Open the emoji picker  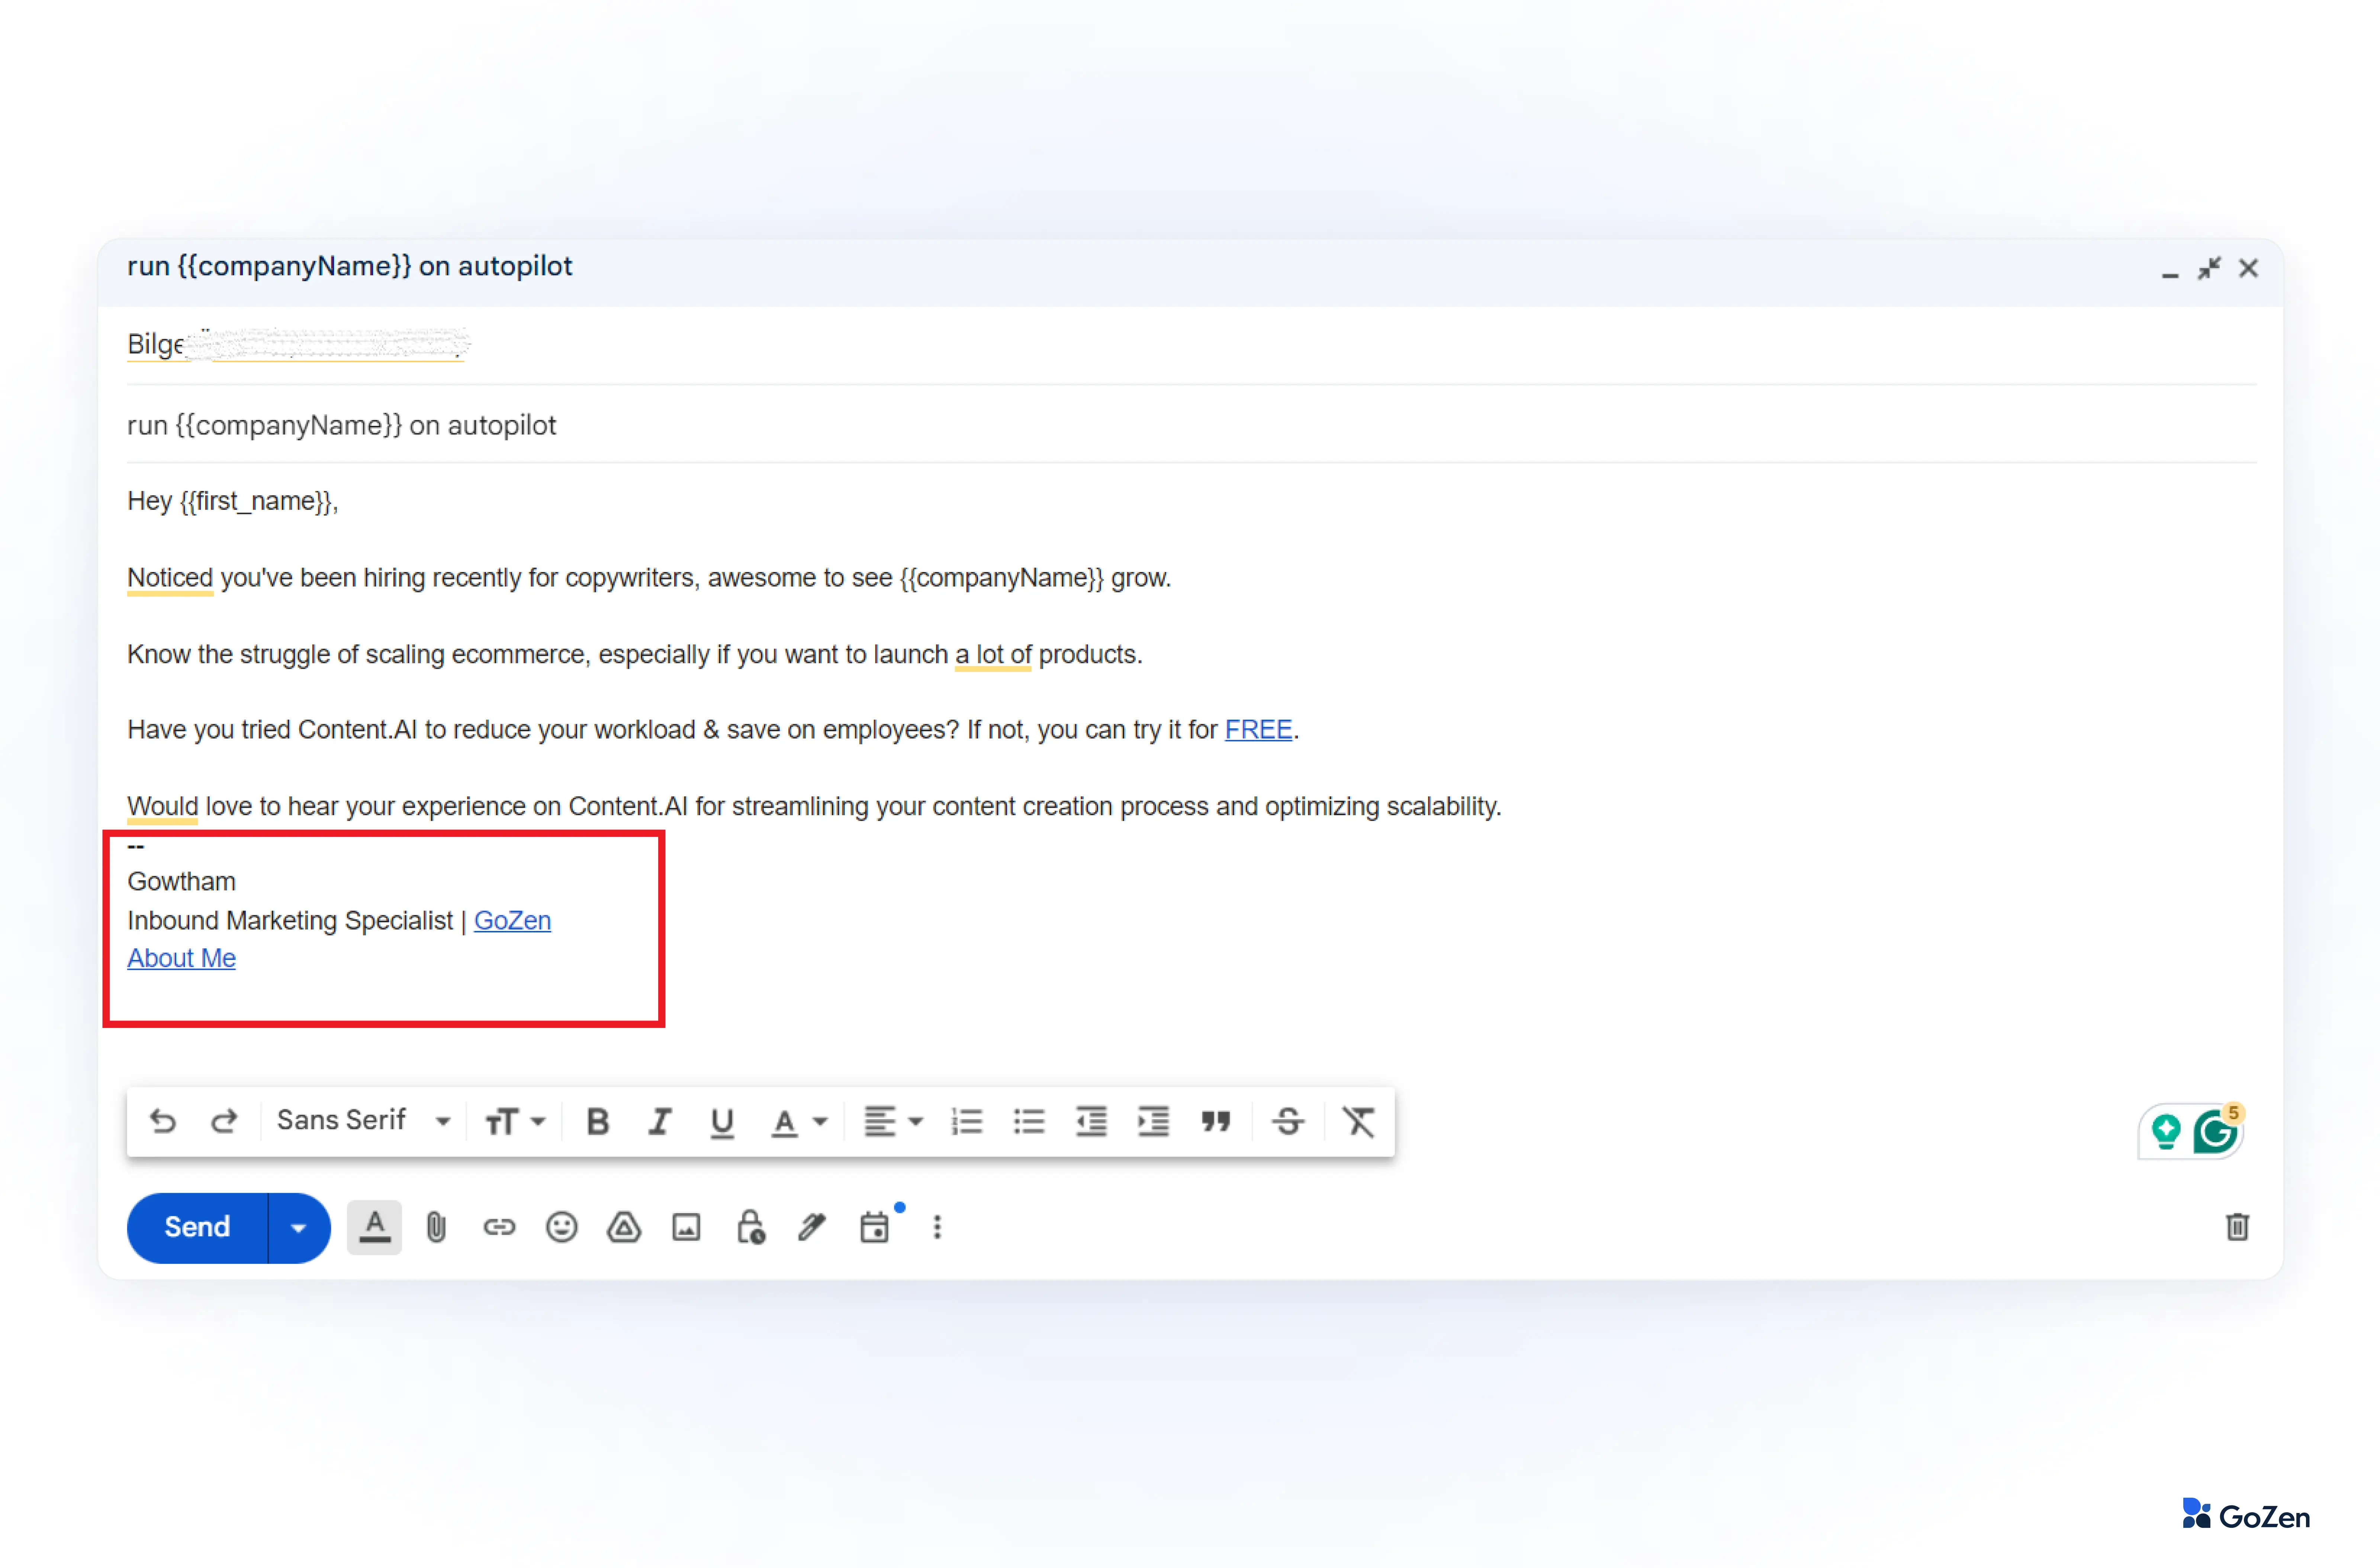tap(561, 1227)
